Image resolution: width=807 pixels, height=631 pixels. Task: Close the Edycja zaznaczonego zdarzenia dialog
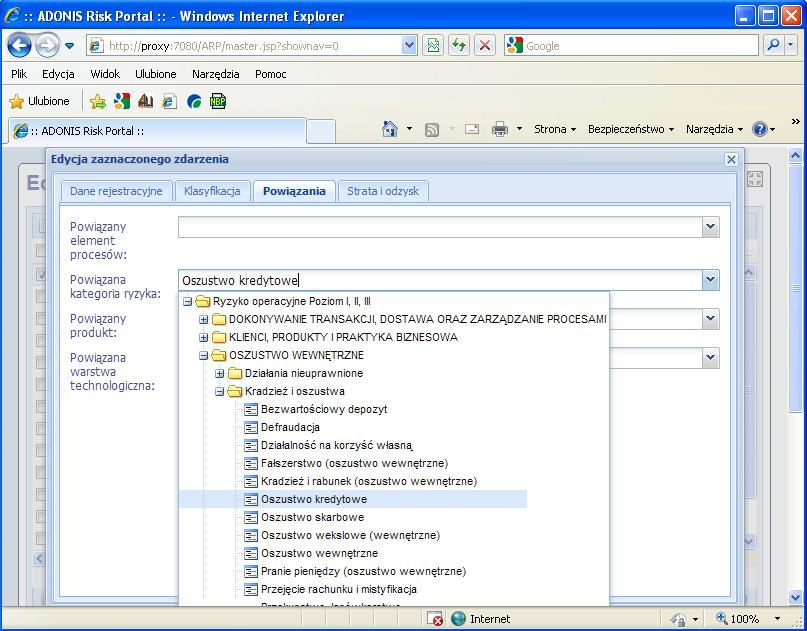pos(731,160)
